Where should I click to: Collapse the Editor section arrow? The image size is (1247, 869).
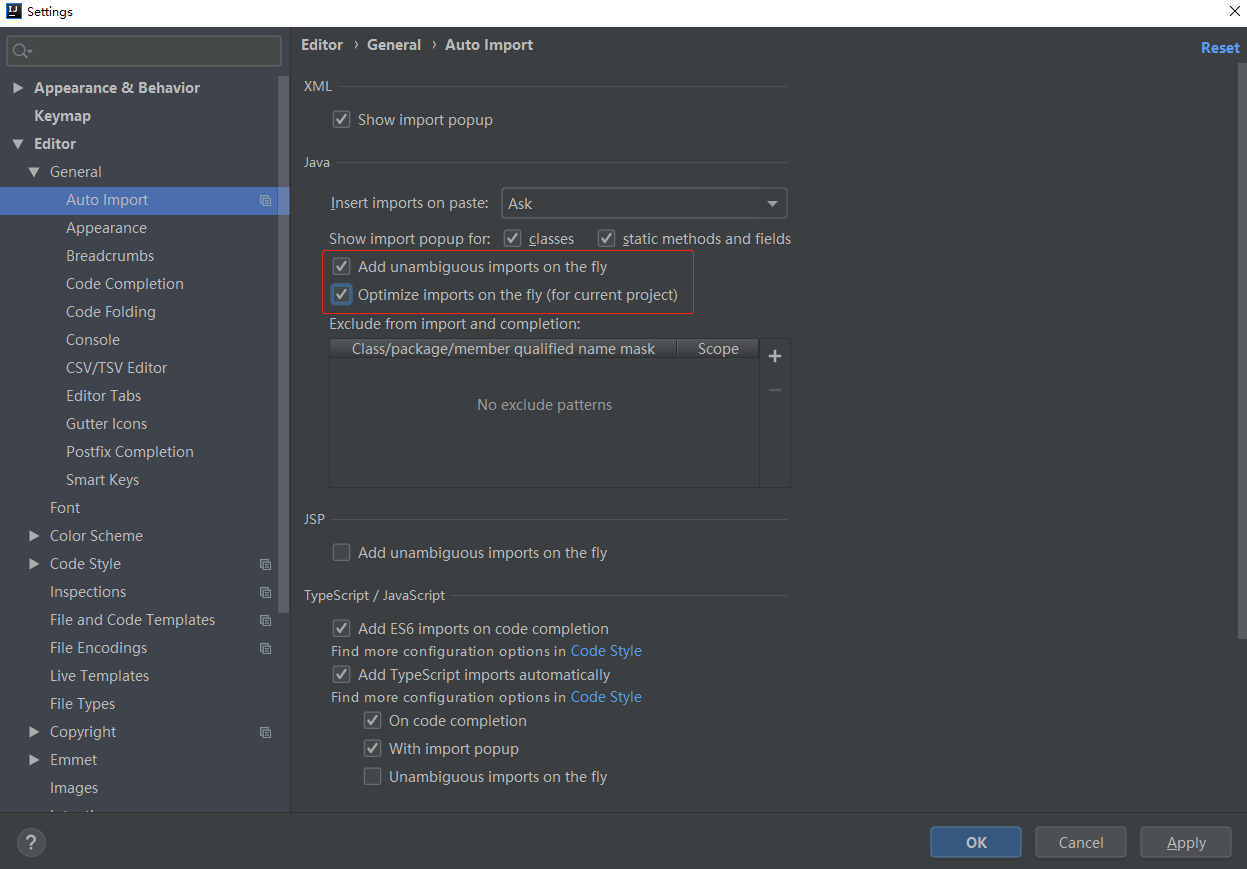point(17,144)
